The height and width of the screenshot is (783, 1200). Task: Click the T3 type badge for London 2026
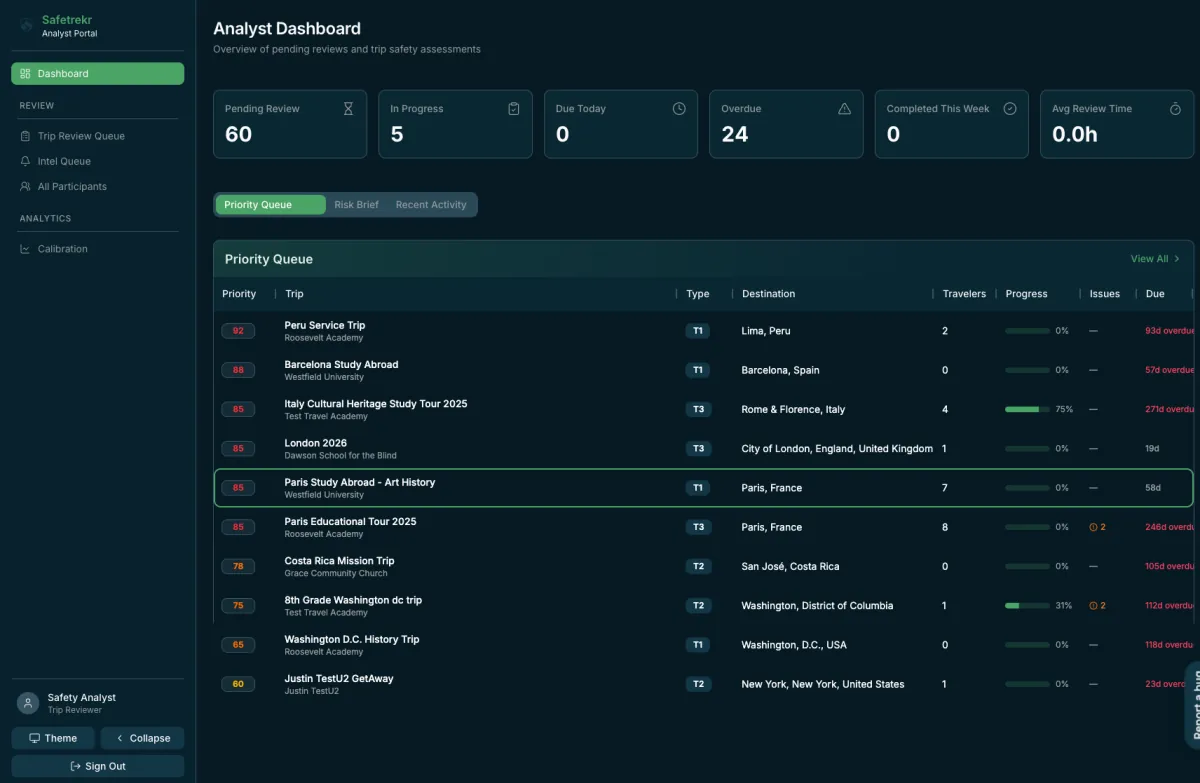[x=698, y=449]
